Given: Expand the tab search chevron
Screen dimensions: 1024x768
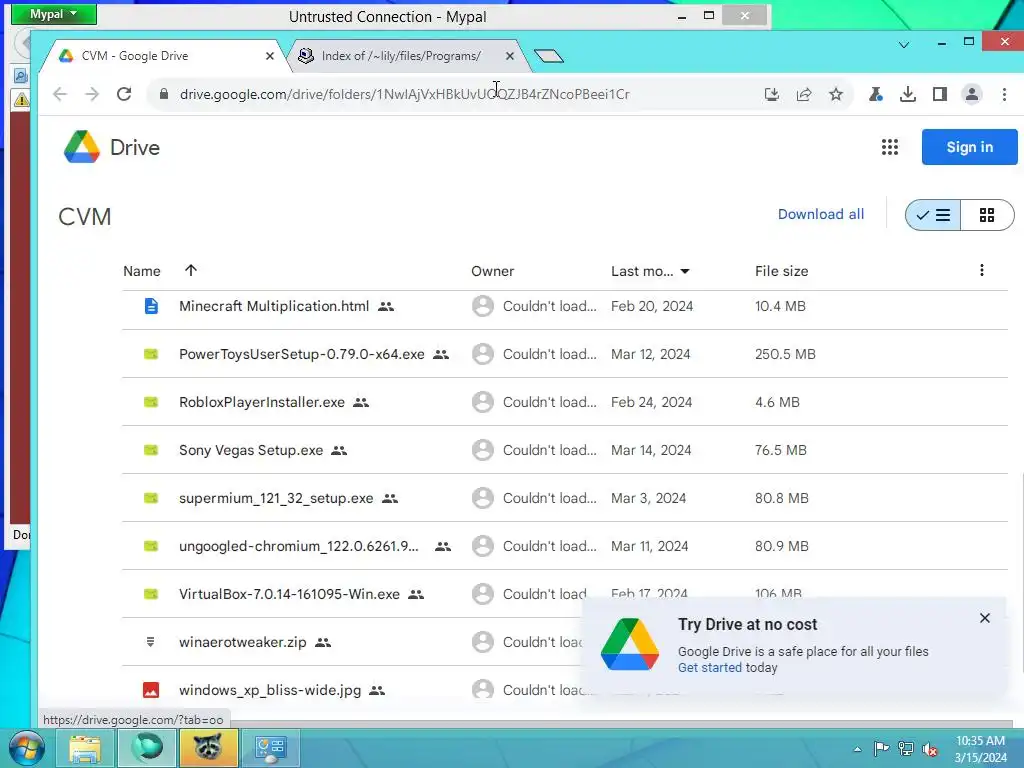Looking at the screenshot, I should click(x=904, y=45).
